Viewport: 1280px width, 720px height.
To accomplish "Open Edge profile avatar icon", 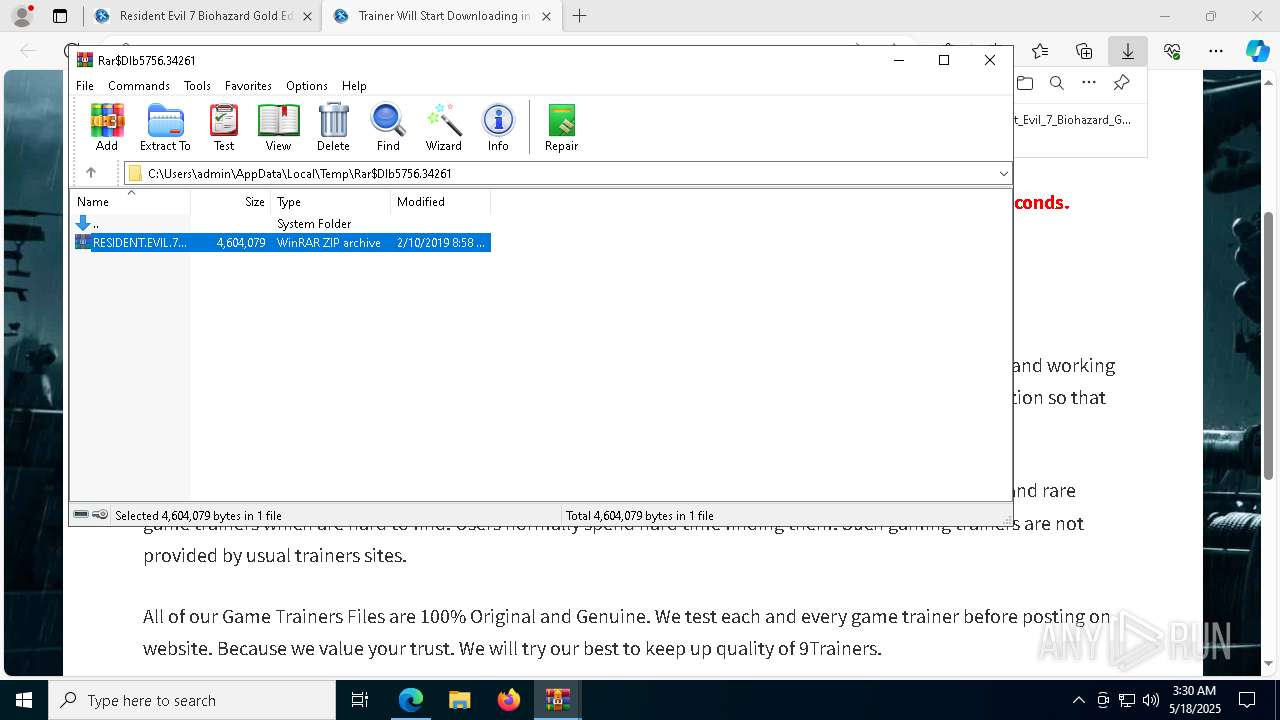I will click(x=22, y=16).
